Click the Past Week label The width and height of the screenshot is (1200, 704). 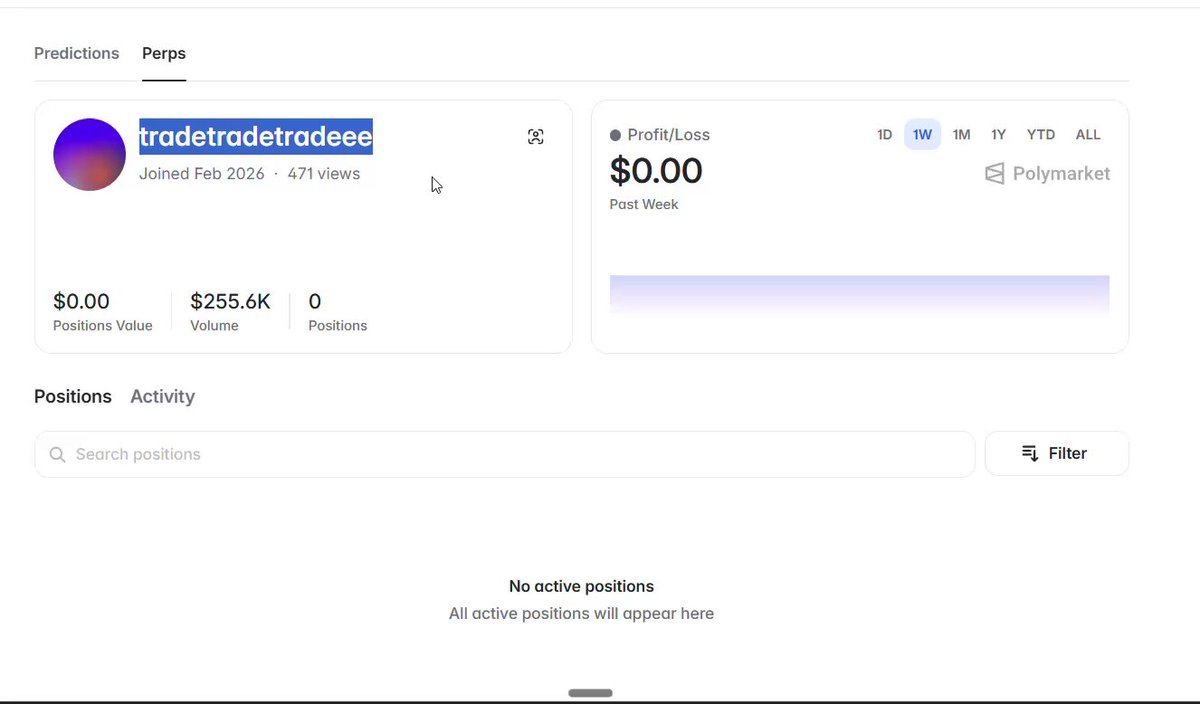[644, 204]
